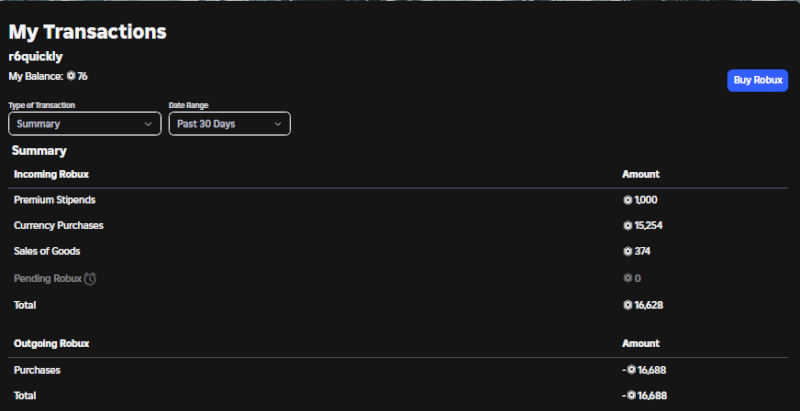Select the Currency Purchases entry
This screenshot has height=411, width=800.
[58, 226]
